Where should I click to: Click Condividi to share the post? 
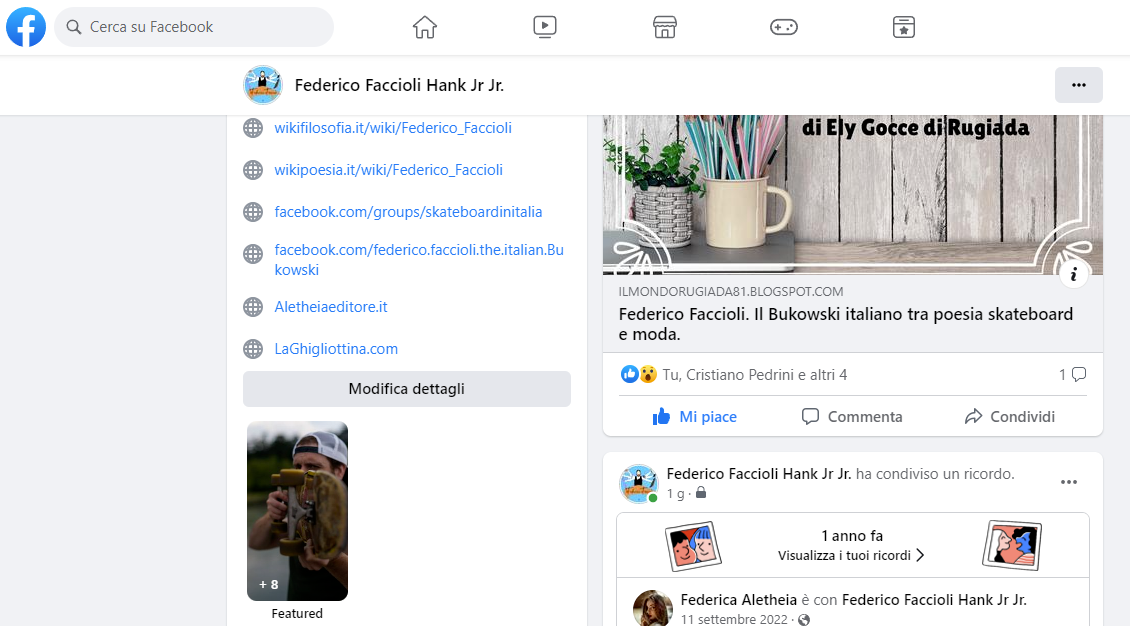(x=1009, y=417)
